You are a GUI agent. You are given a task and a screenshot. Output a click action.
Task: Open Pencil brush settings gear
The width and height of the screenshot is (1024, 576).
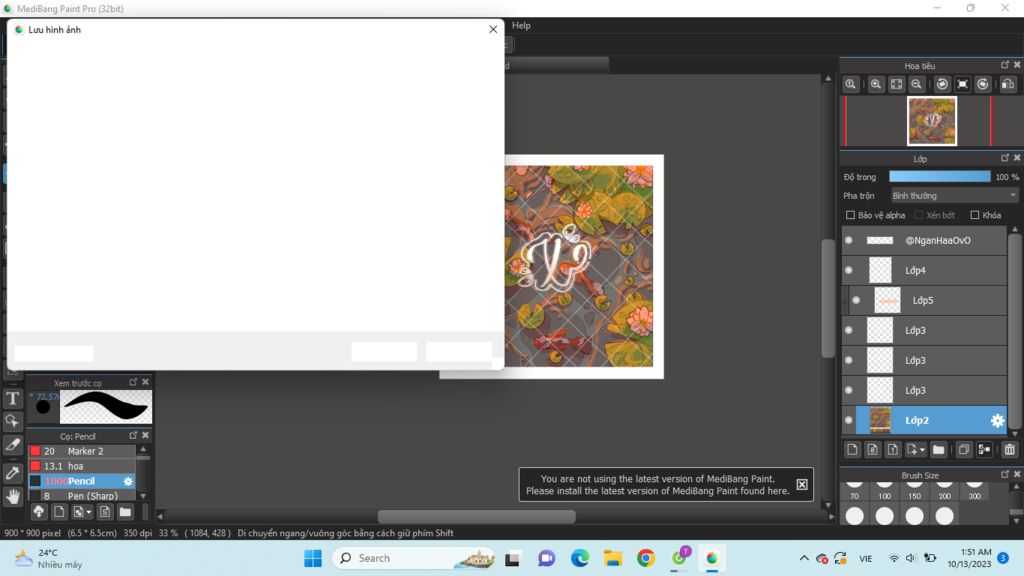(x=128, y=481)
